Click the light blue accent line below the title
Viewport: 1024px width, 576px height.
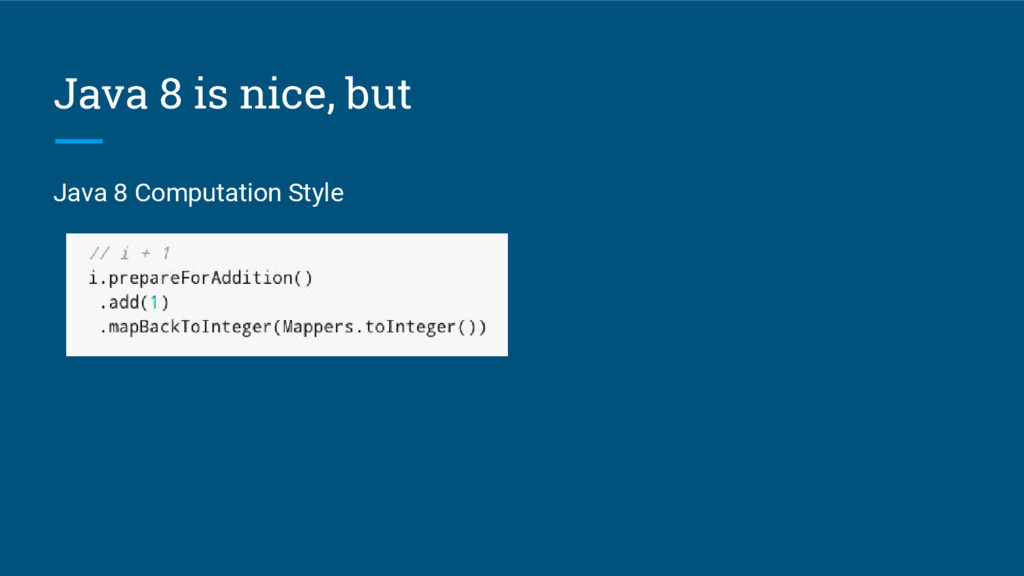point(78,141)
